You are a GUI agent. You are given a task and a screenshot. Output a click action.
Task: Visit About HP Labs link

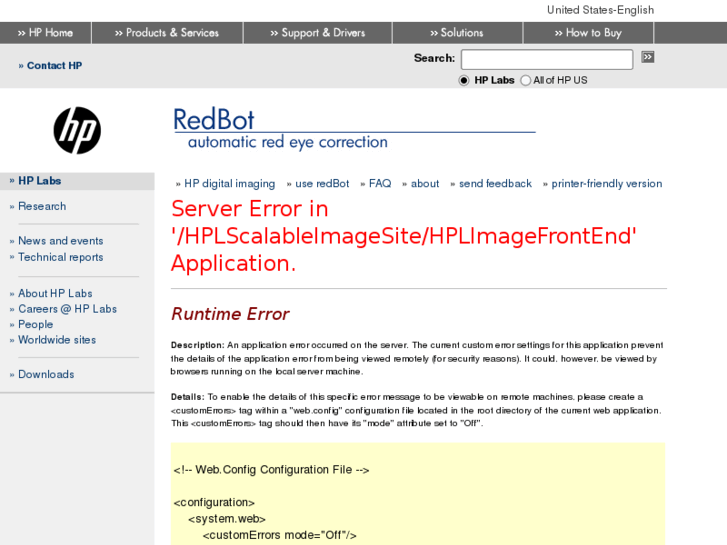(x=55, y=293)
